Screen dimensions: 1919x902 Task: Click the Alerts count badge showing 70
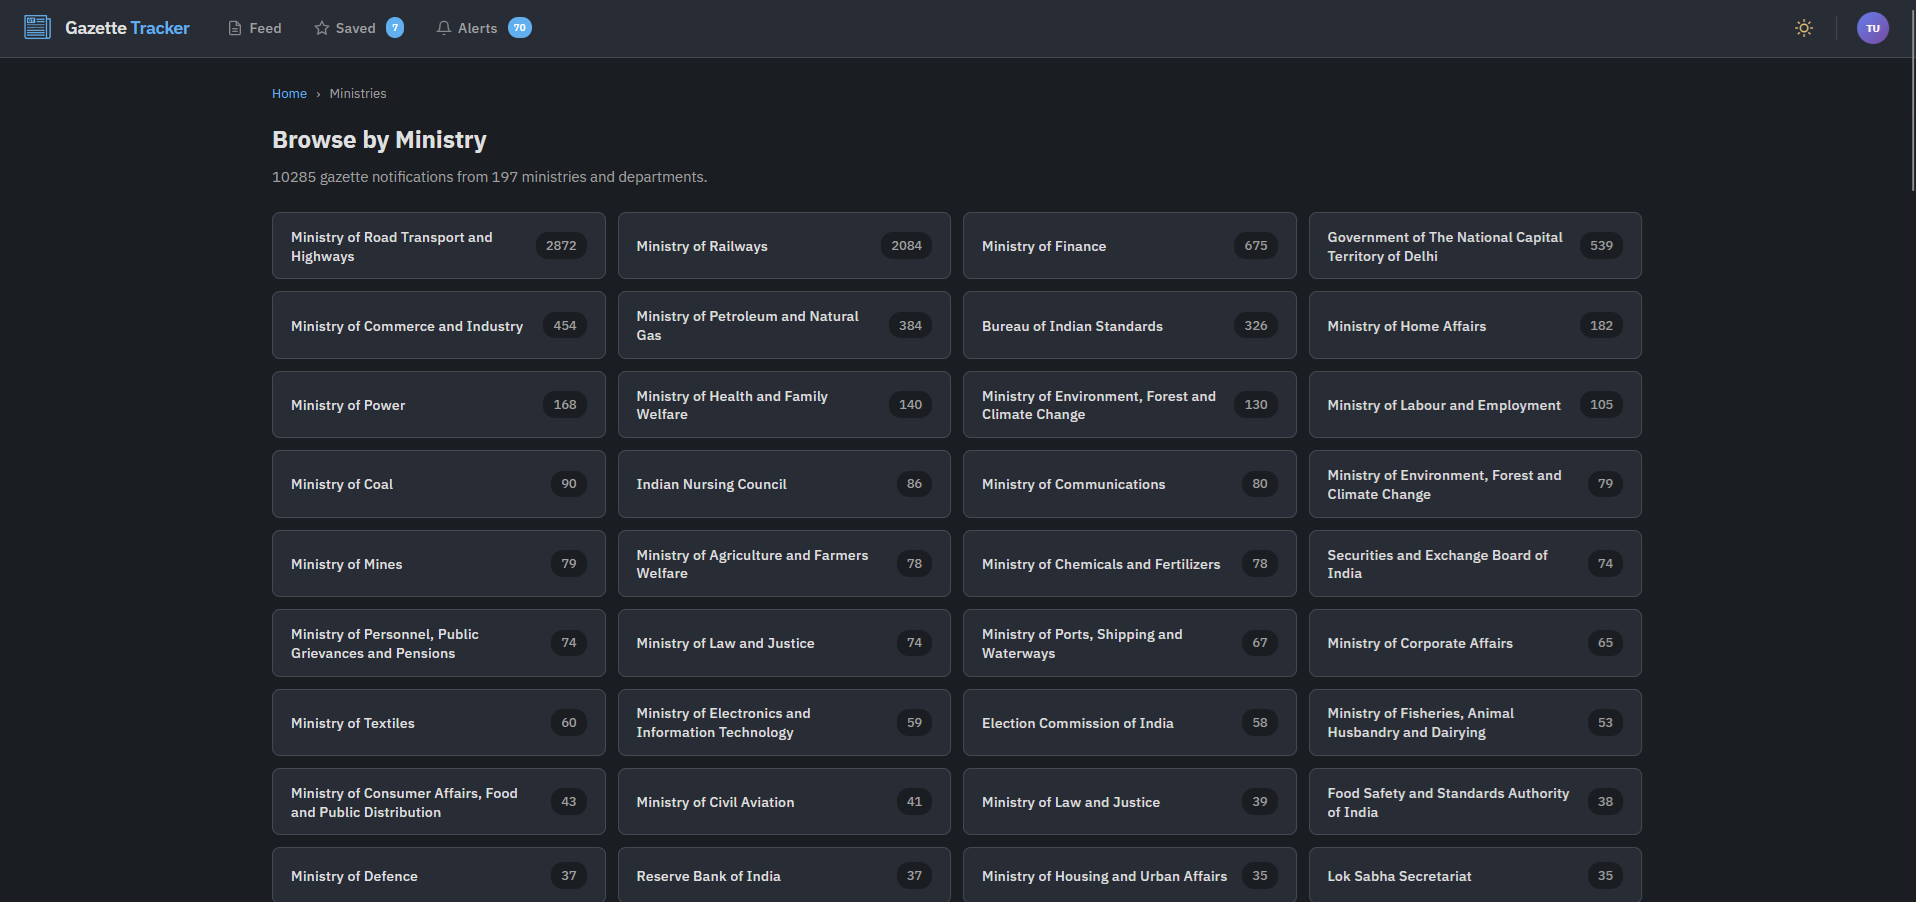(519, 28)
